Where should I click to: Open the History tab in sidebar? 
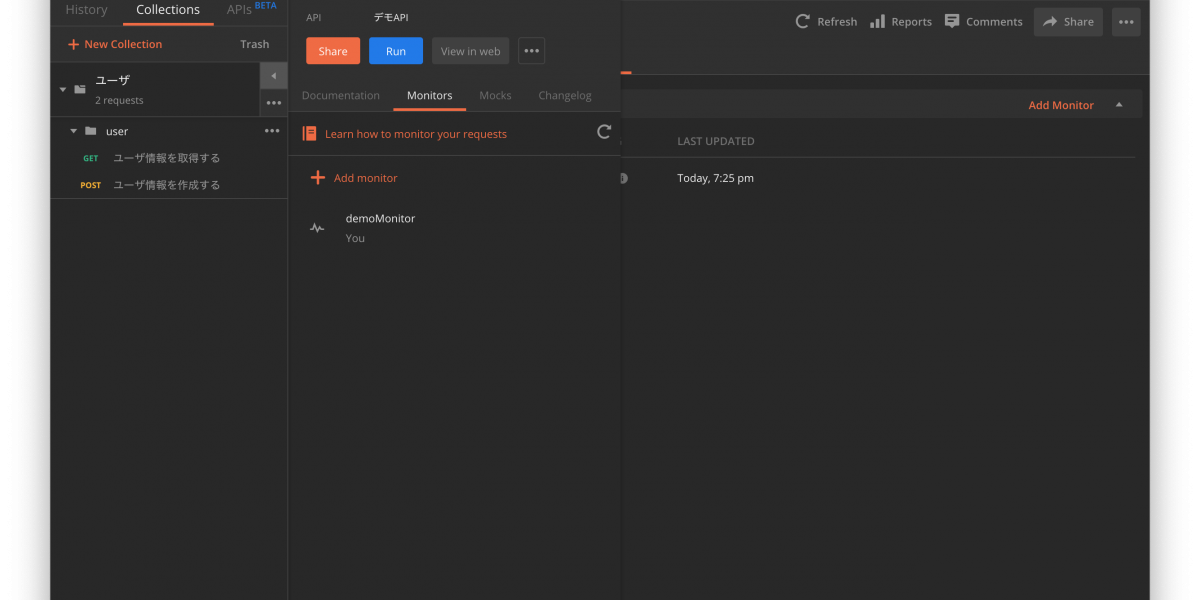(x=86, y=10)
